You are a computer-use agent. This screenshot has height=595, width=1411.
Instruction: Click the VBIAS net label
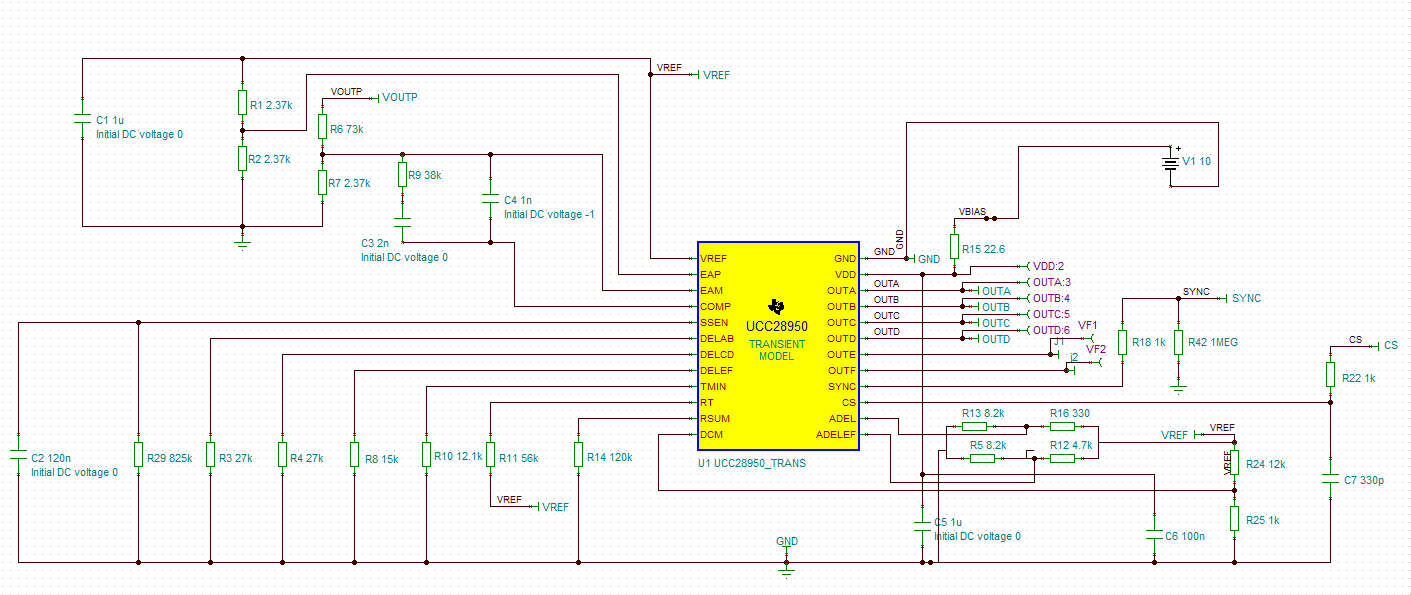[x=972, y=212]
